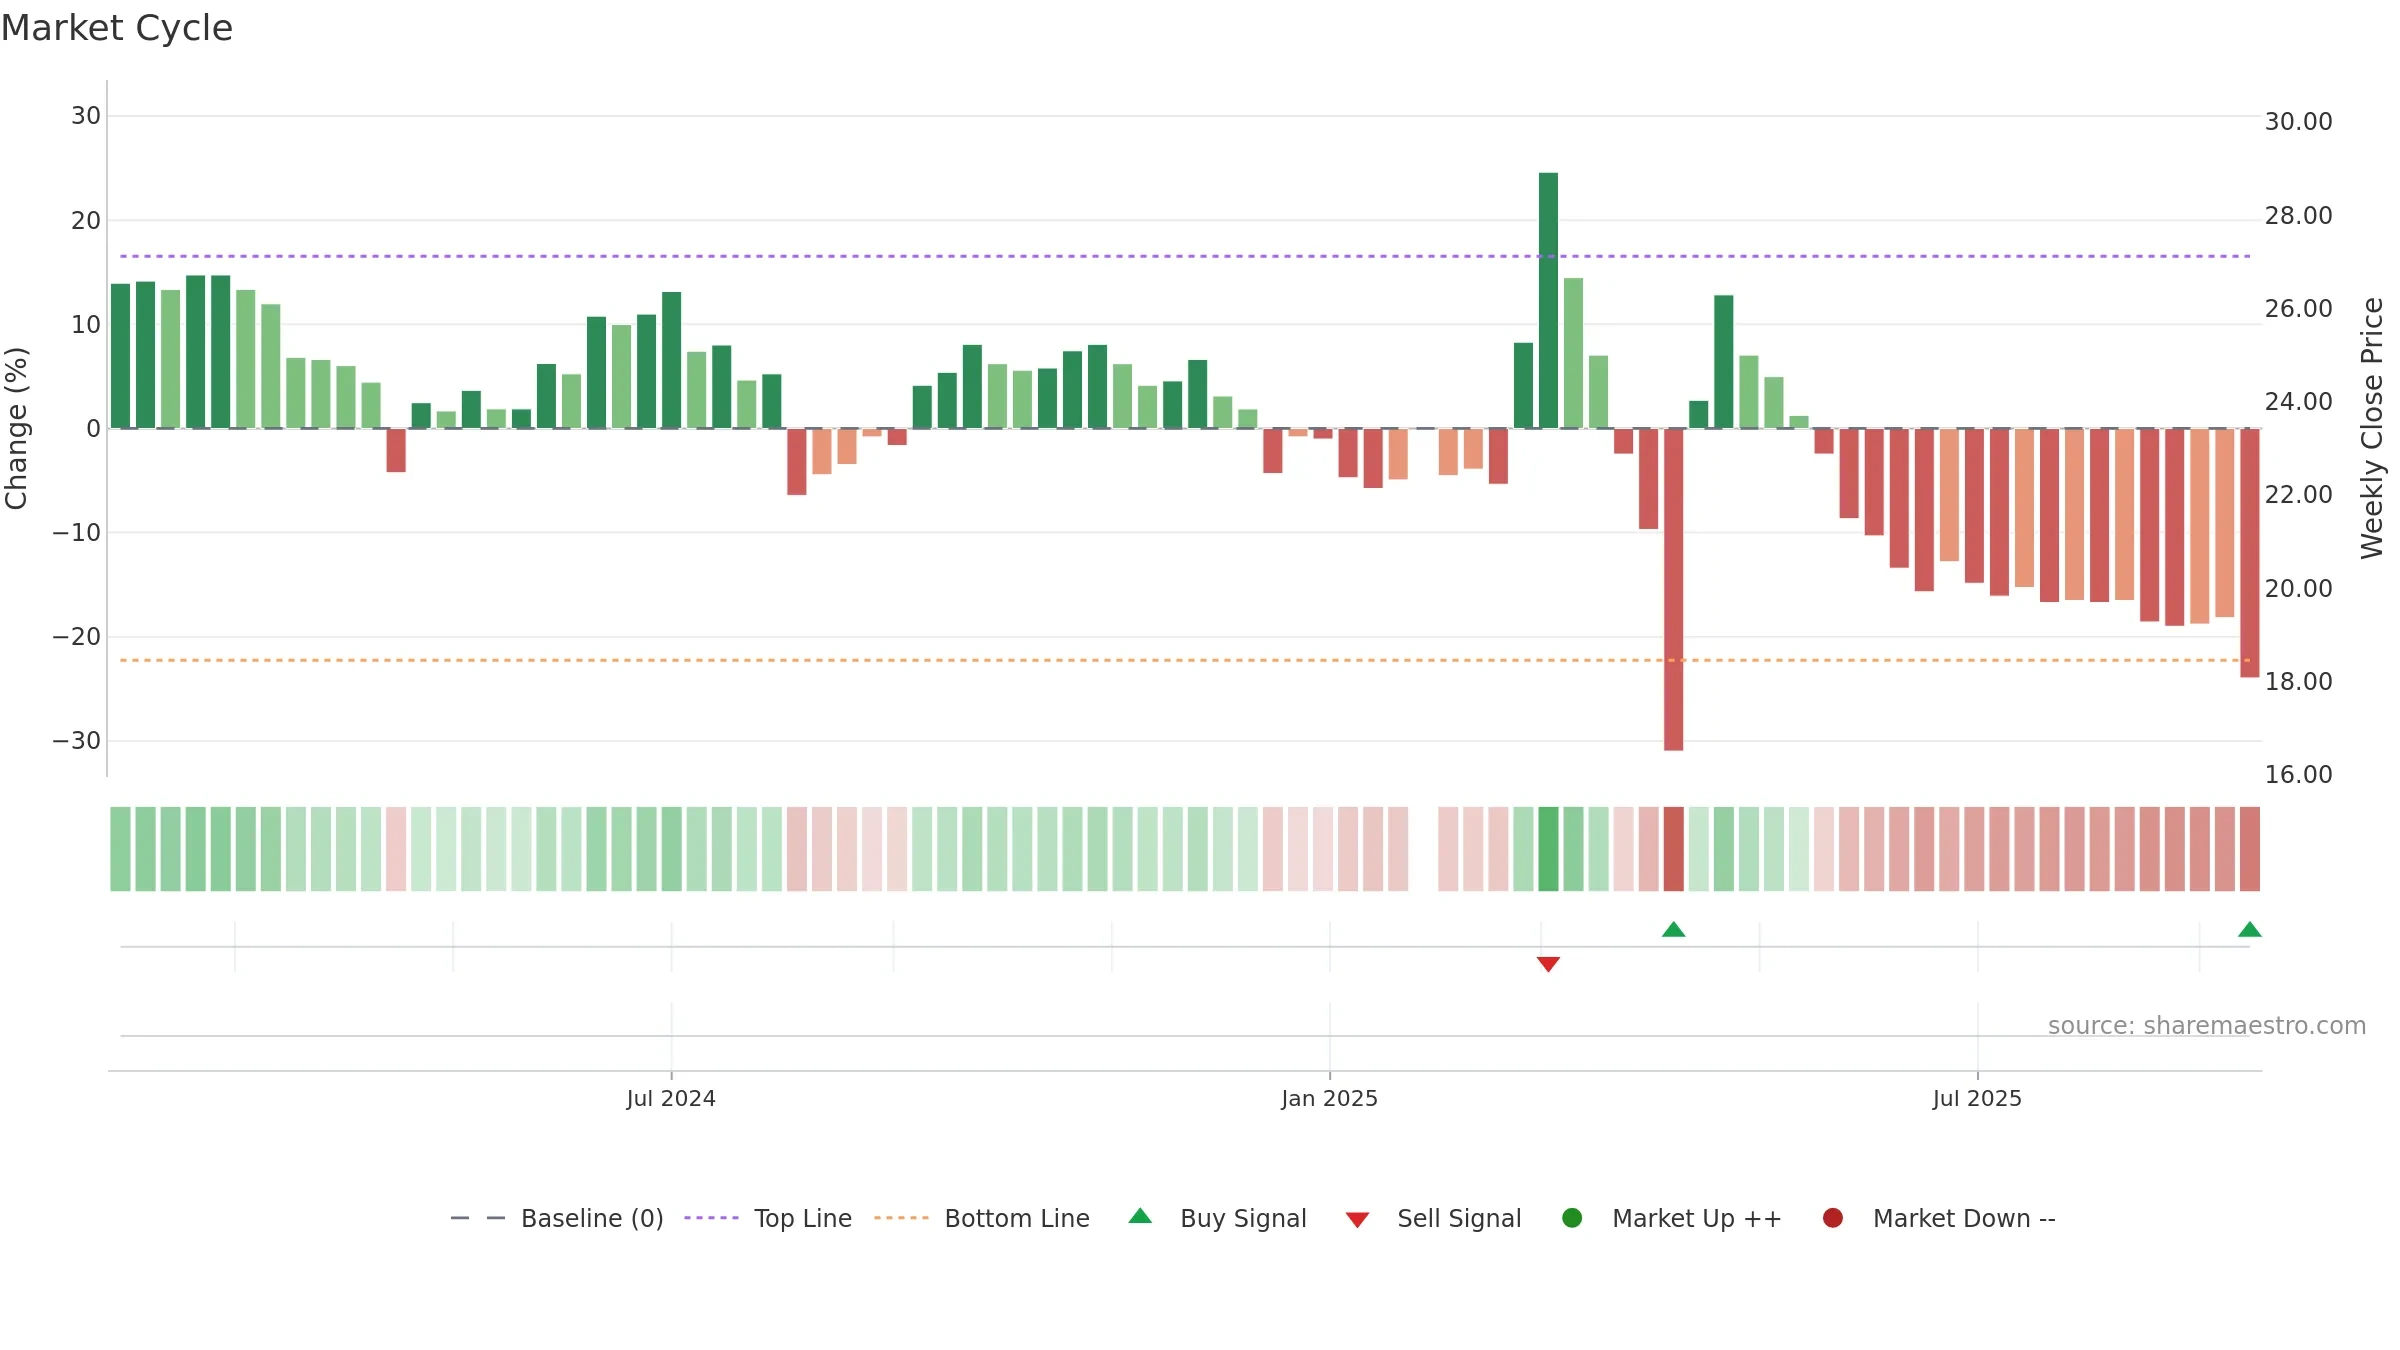Toggle the Bottom Line legend entry
The width and height of the screenshot is (2400, 1350).
[x=982, y=1218]
